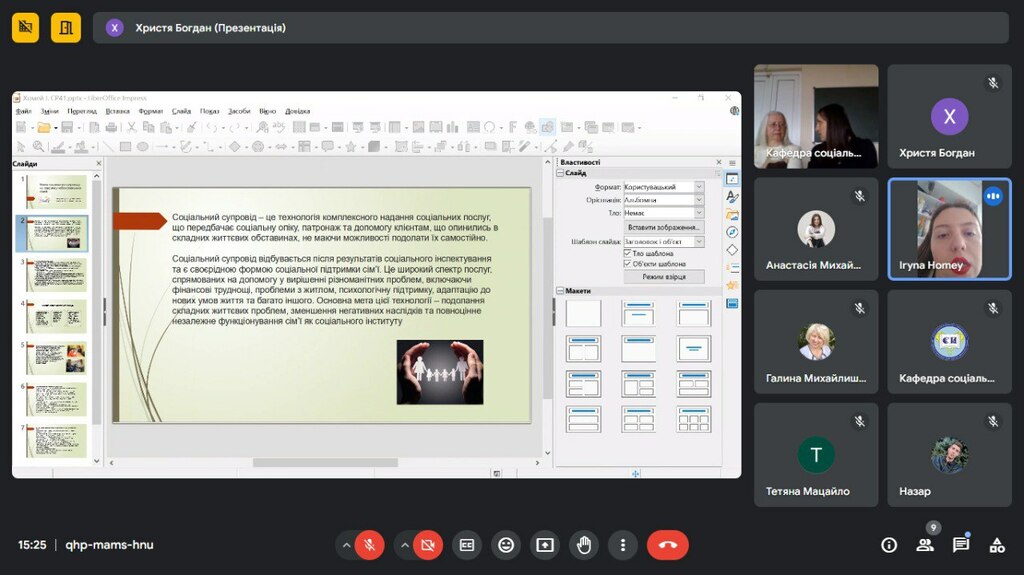This screenshot has height=575, width=1024.
Task: Open the 'Слайд' menu in the menu bar
Action: (x=181, y=111)
